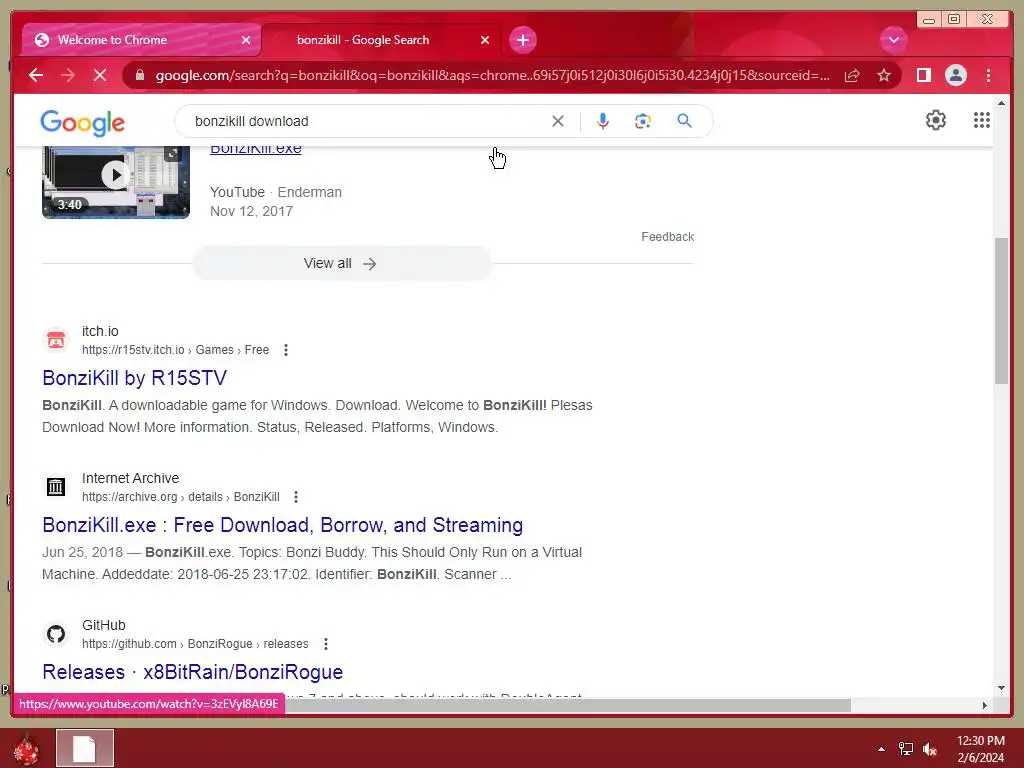Click the horizontal scrollbar thumb
Screen dimensions: 1024x768
568,705
